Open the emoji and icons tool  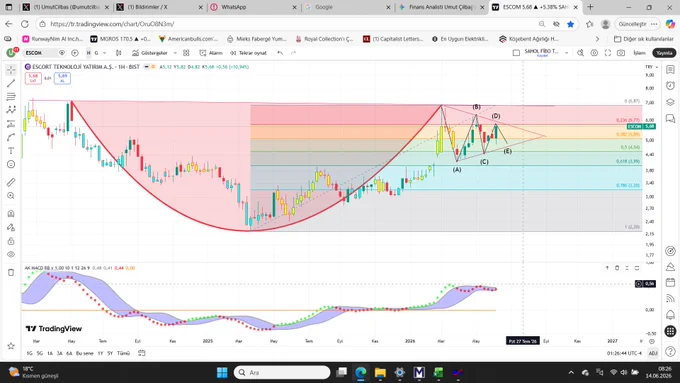pyautogui.click(x=11, y=164)
